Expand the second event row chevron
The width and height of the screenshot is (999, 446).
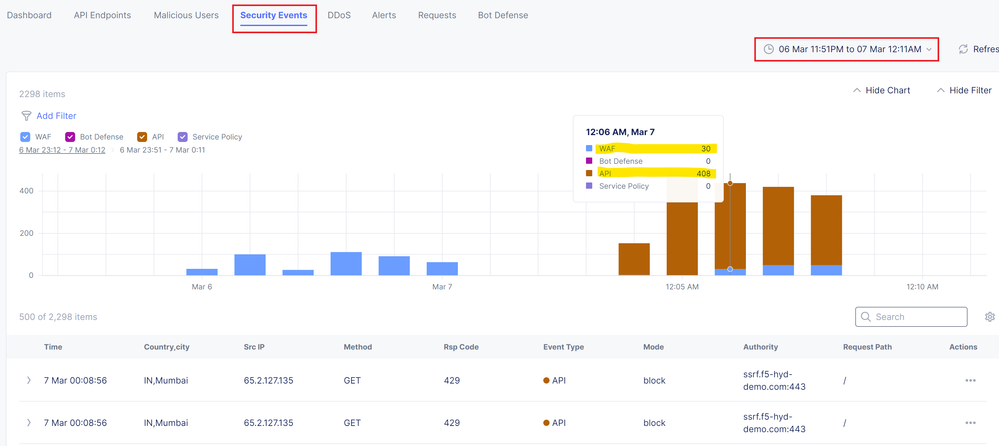pos(29,423)
